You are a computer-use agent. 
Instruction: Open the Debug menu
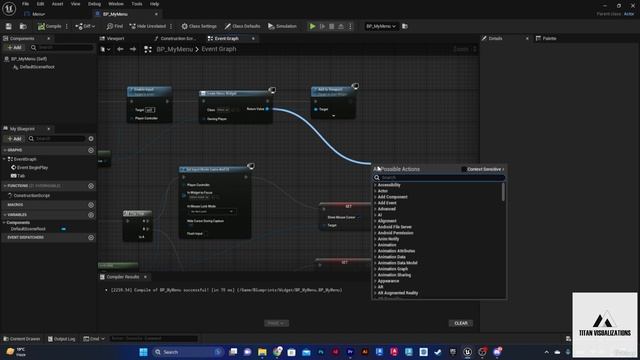tap(94, 4)
